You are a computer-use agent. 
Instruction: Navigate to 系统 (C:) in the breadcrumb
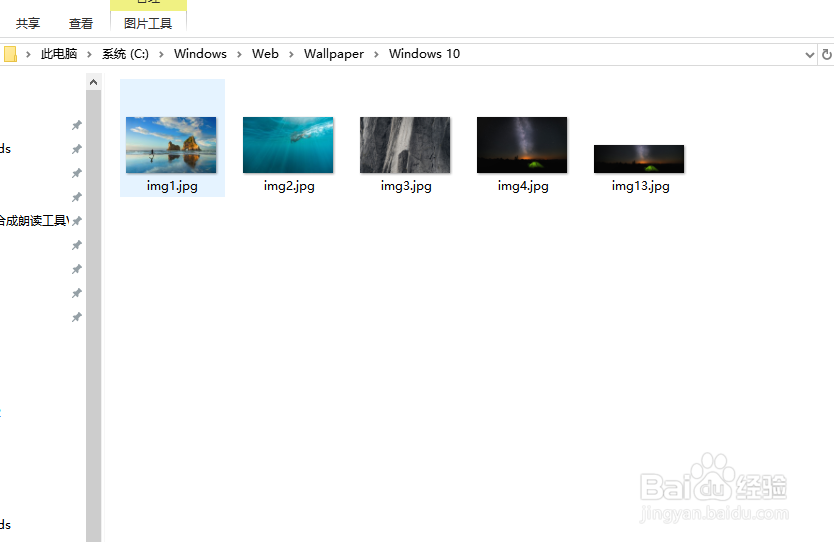click(126, 54)
